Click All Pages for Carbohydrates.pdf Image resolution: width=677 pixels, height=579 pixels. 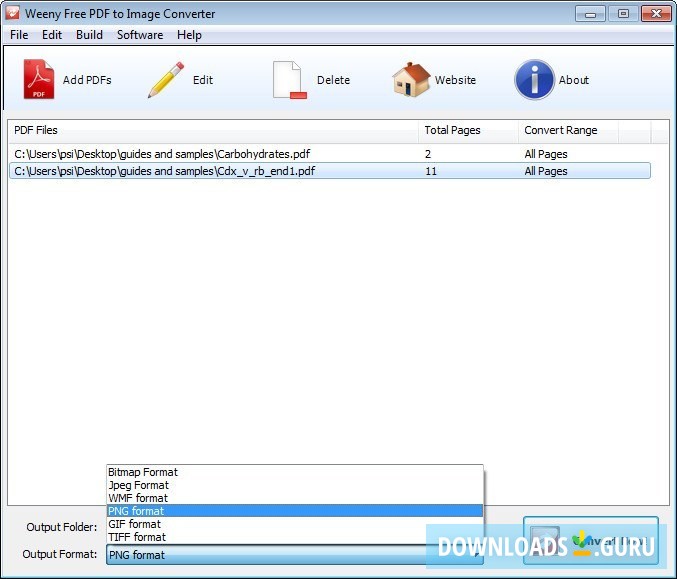click(546, 154)
